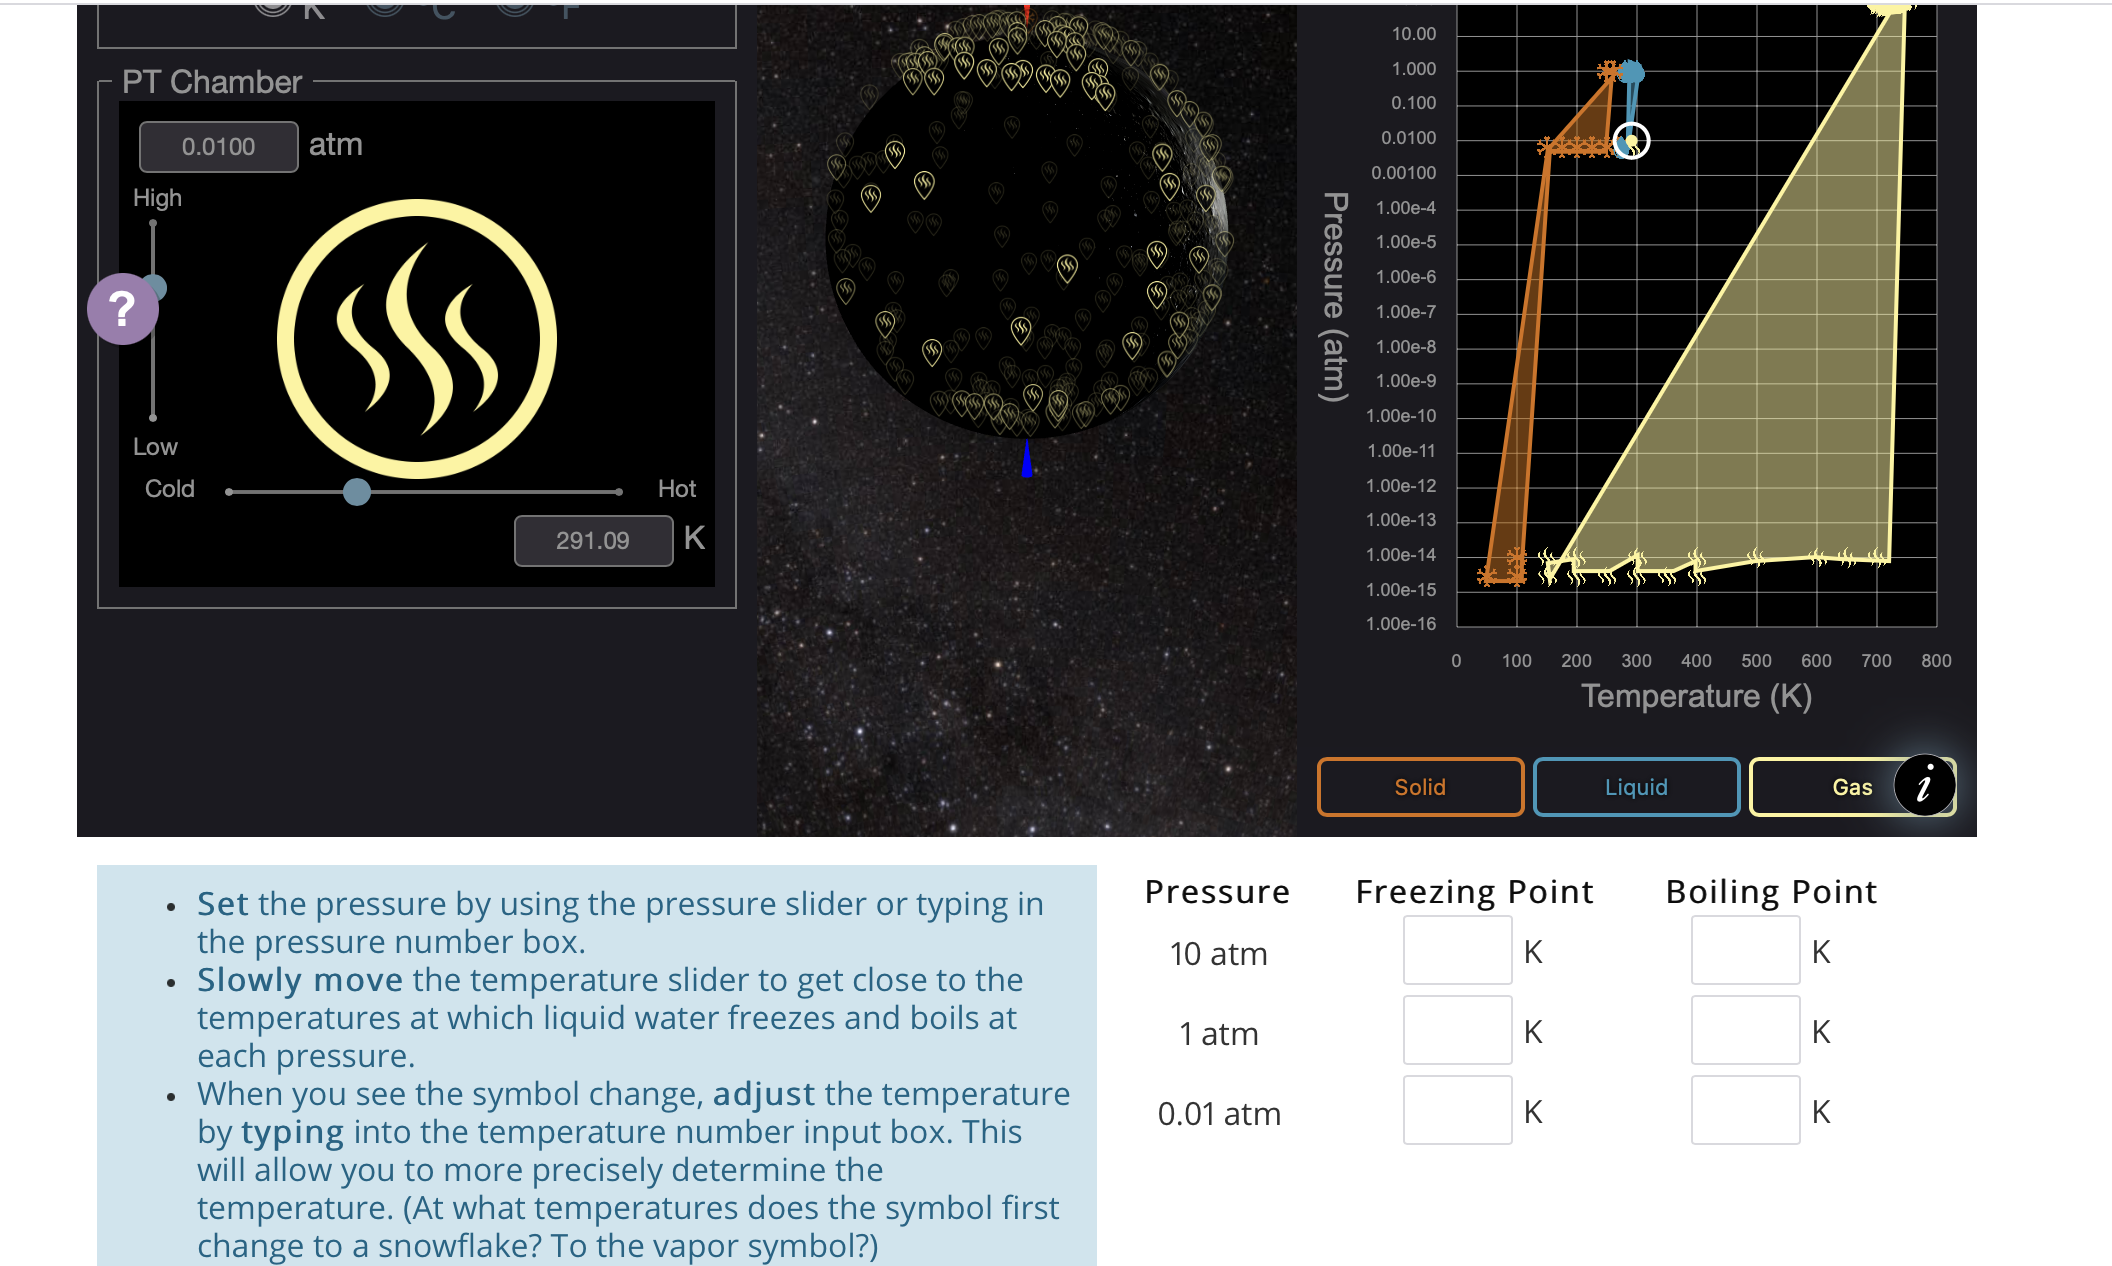Show the Liquid phase region

pyautogui.click(x=1636, y=787)
